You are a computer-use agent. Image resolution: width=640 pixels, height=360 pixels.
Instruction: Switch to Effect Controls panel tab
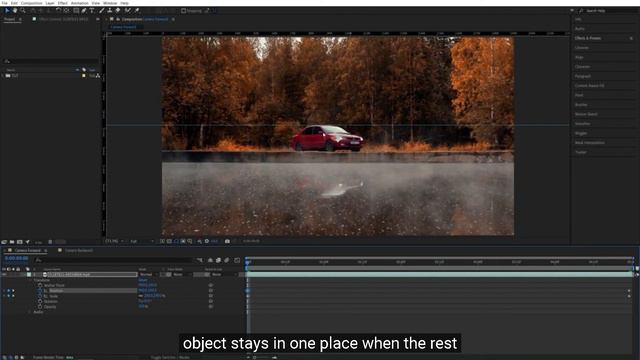pos(63,19)
